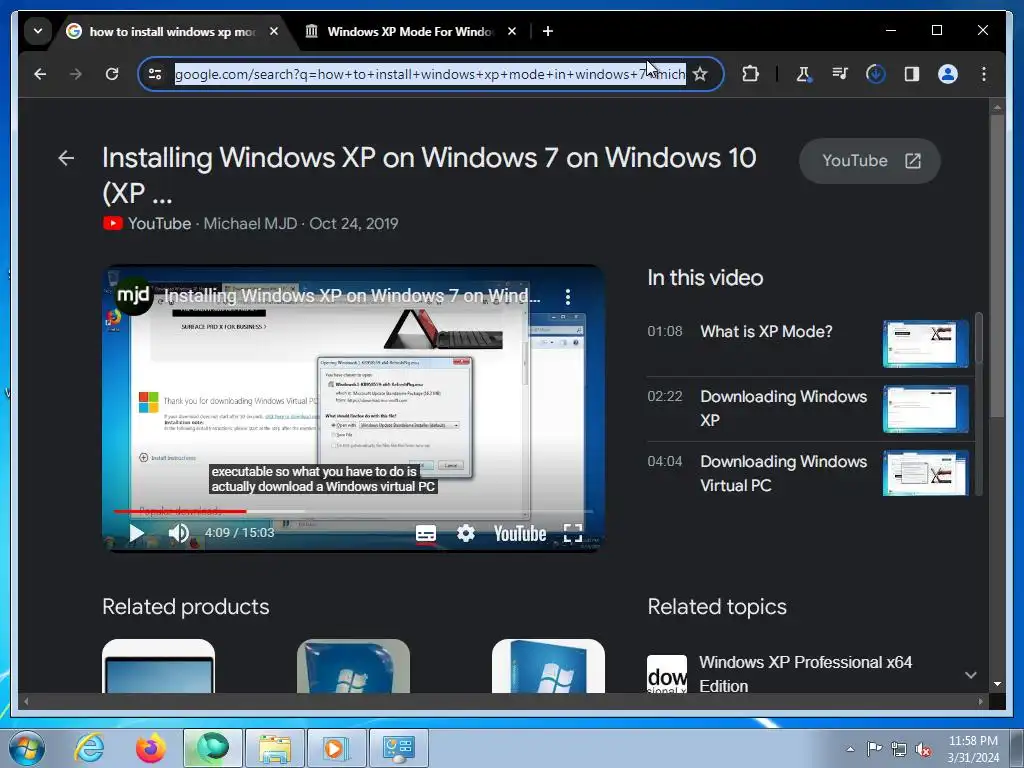Open the green browser taskbar button
The width and height of the screenshot is (1024, 768).
tap(213, 748)
